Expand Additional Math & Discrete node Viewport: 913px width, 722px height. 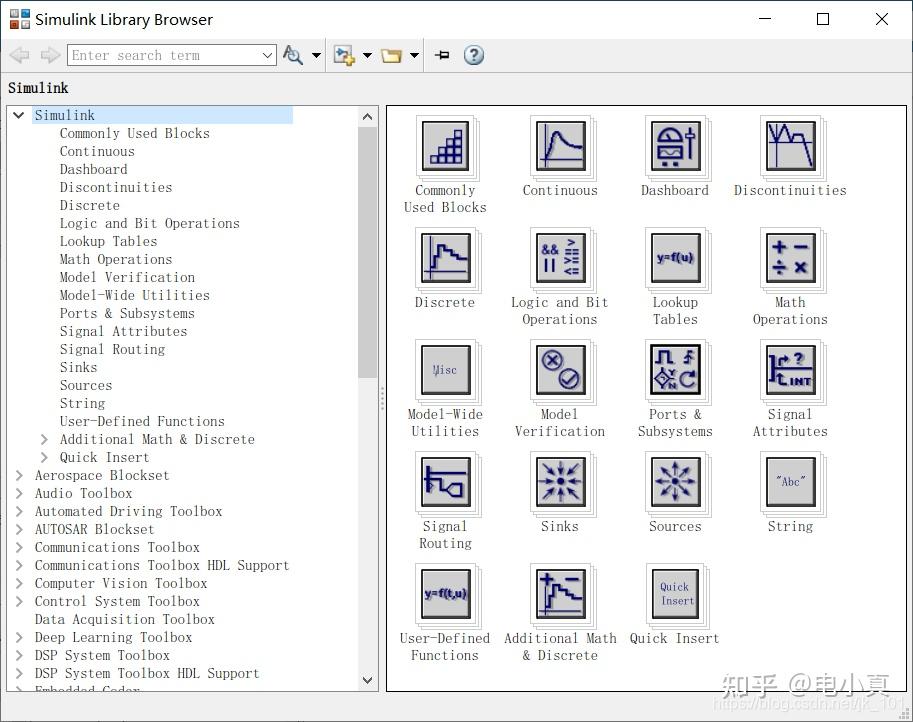44,440
